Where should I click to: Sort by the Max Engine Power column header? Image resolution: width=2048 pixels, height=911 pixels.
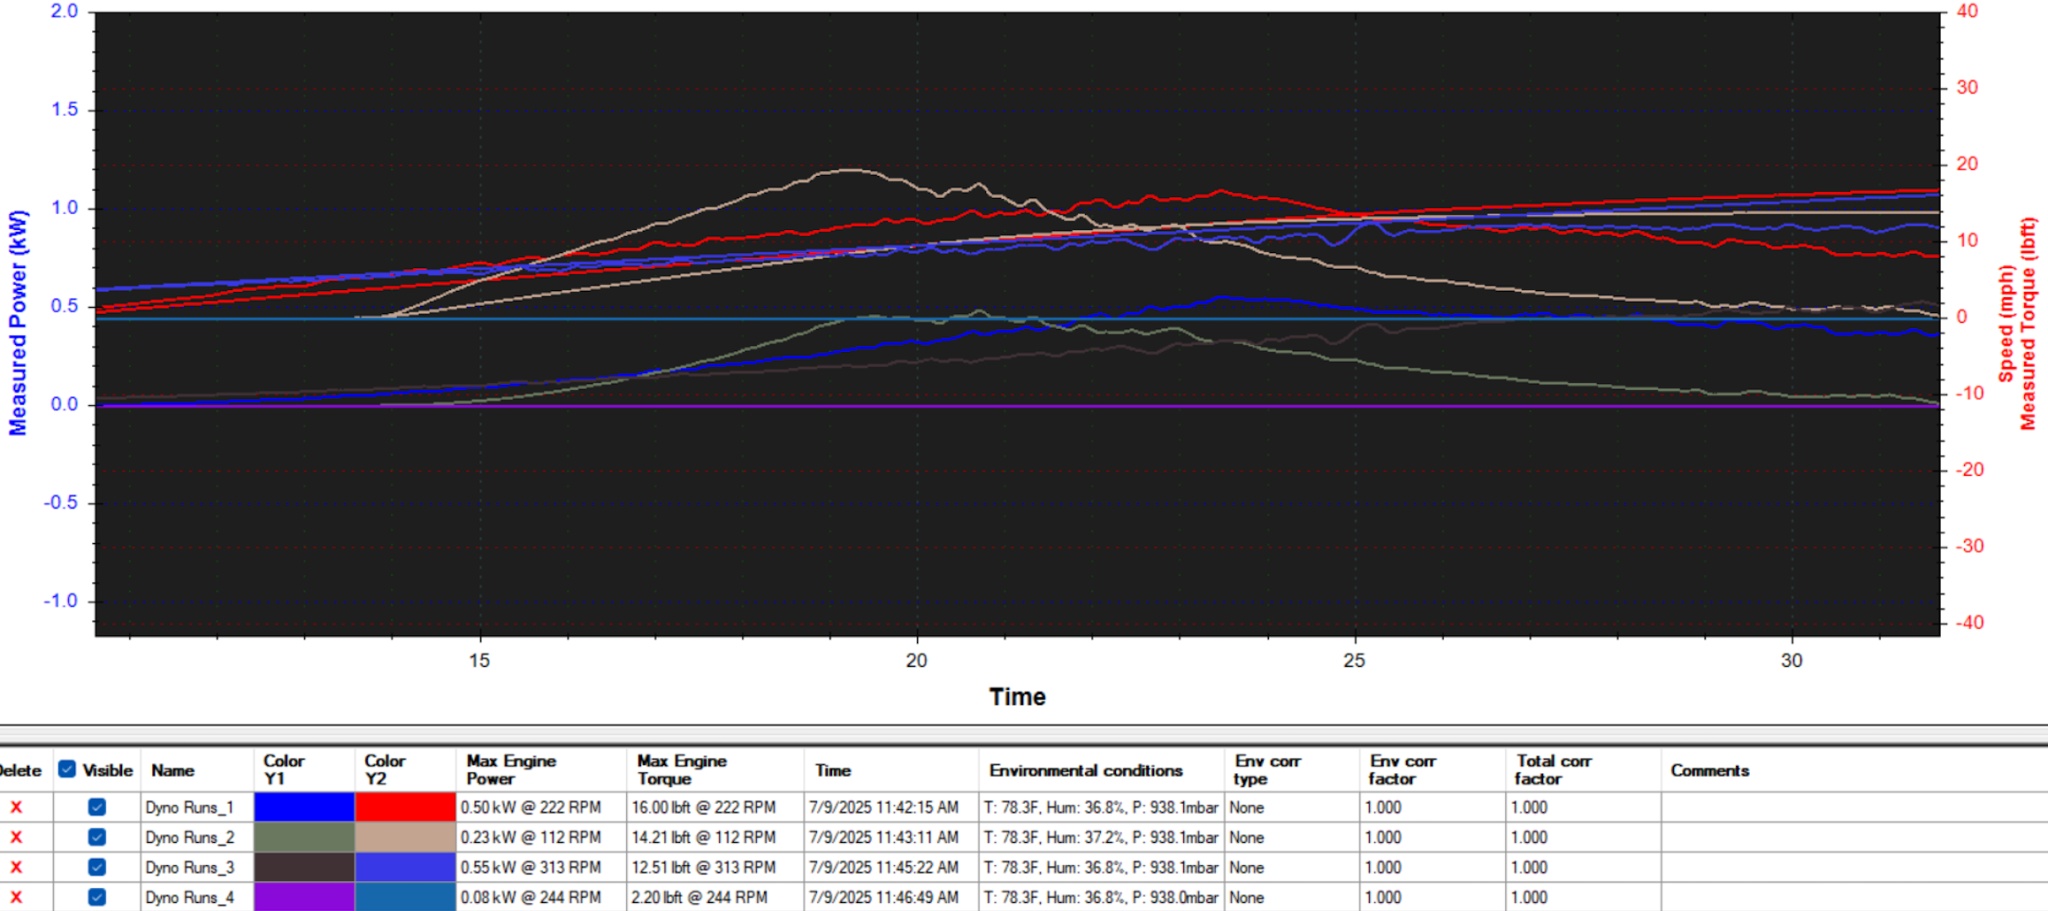pyautogui.click(x=510, y=769)
